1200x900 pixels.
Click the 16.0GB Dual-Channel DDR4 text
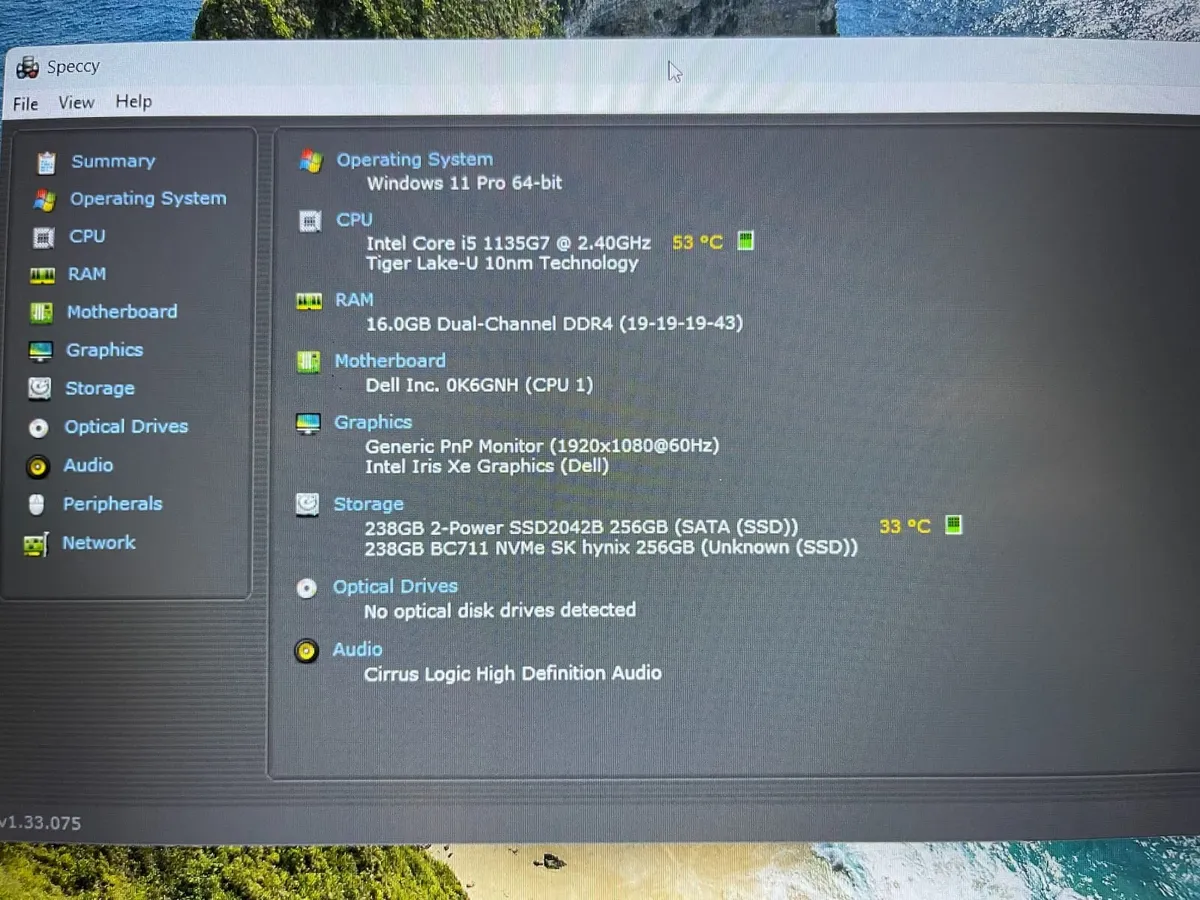click(554, 323)
